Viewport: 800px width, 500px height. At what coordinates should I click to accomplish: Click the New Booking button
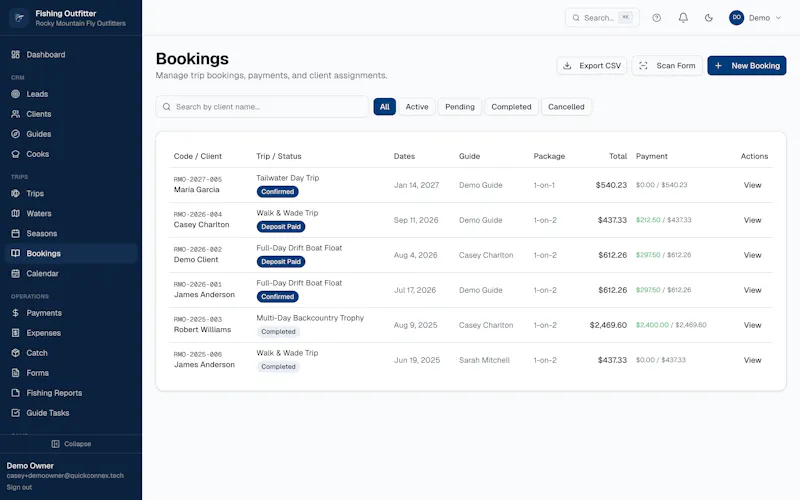(x=746, y=65)
